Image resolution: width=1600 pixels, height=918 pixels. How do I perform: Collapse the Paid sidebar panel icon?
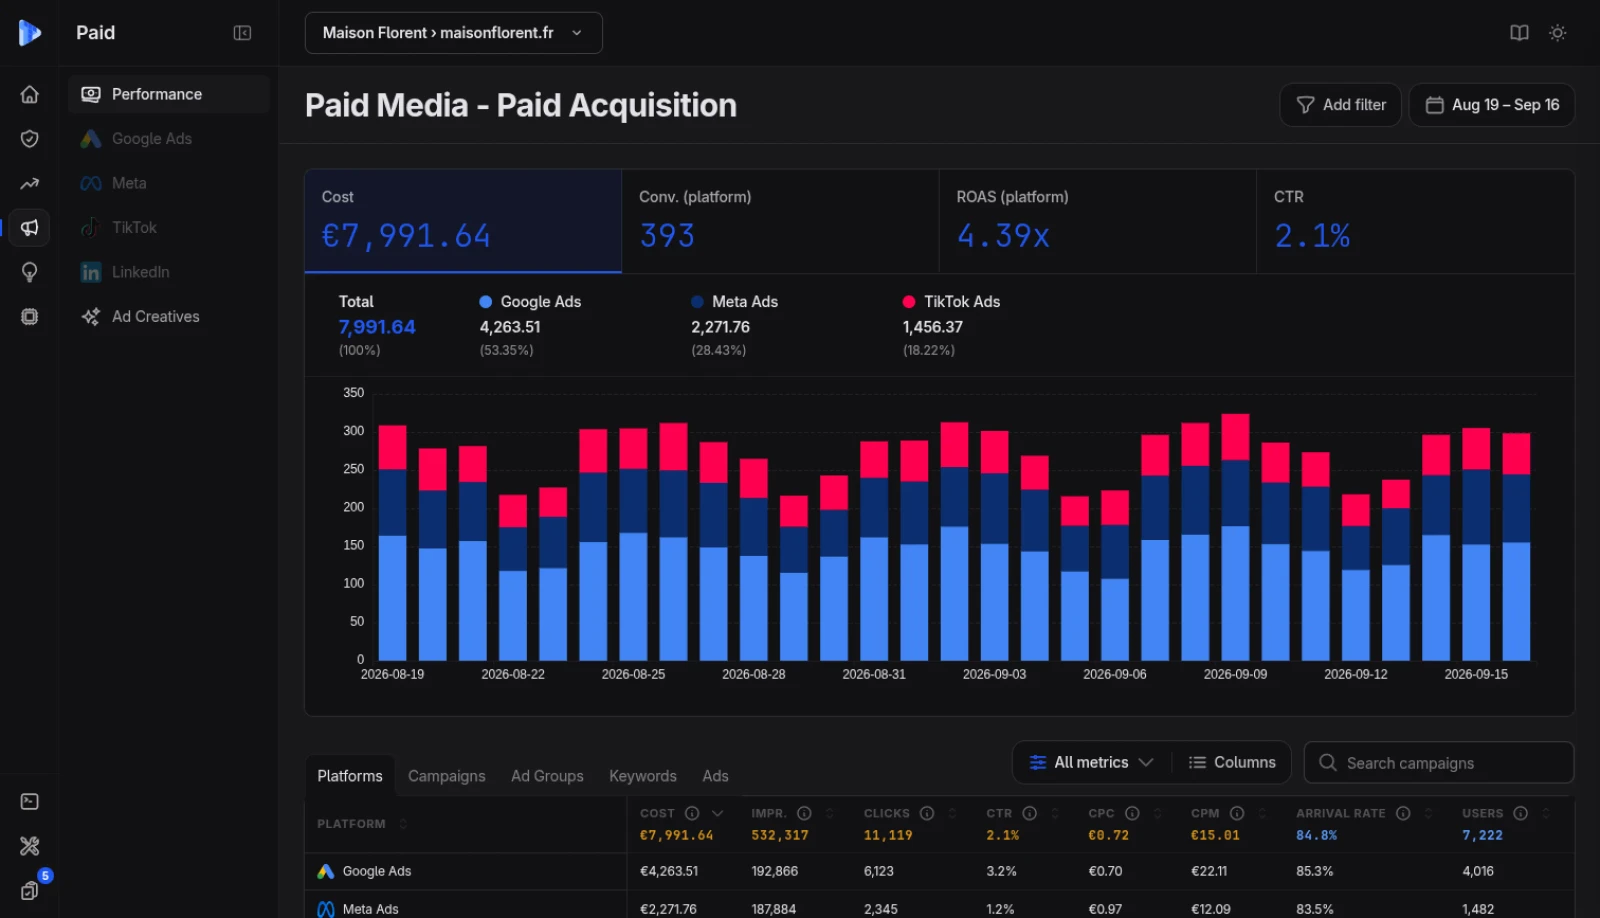pyautogui.click(x=242, y=33)
